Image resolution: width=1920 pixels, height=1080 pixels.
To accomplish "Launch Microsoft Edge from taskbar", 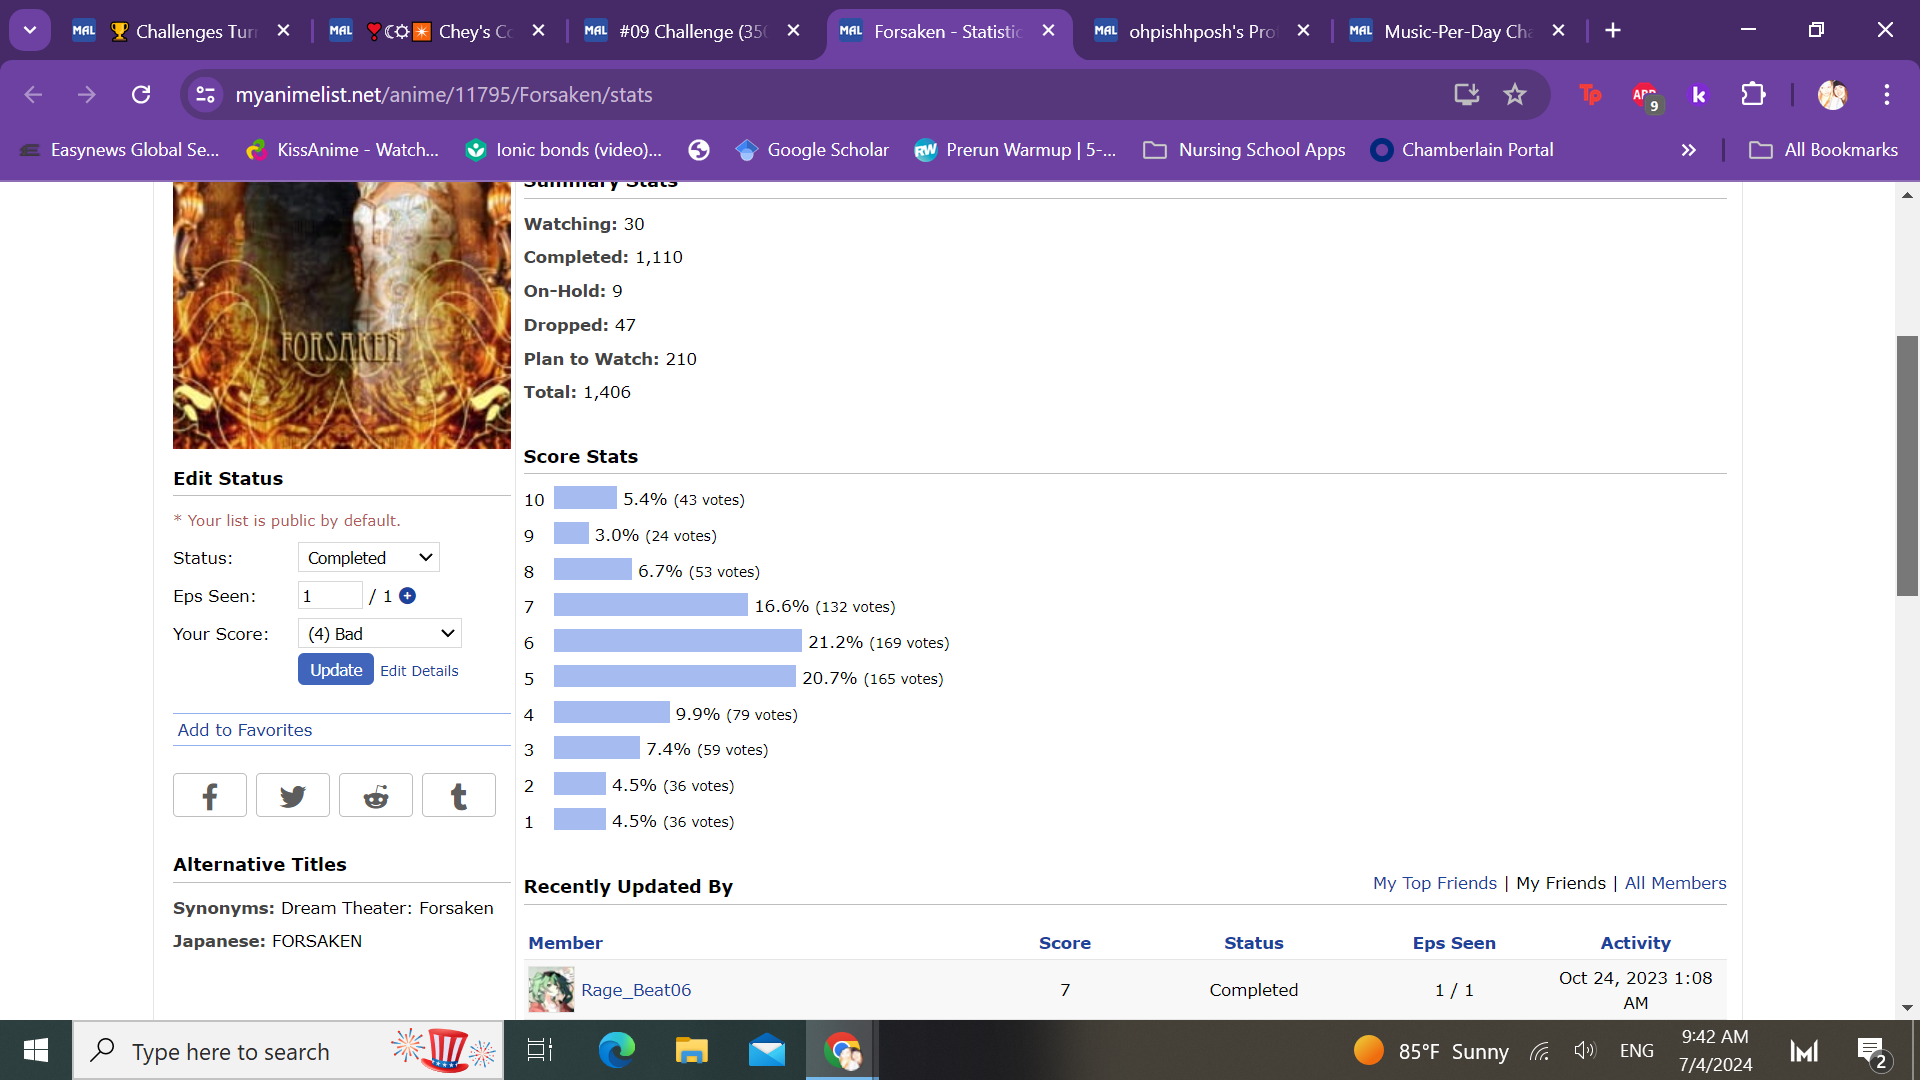I will [616, 1050].
